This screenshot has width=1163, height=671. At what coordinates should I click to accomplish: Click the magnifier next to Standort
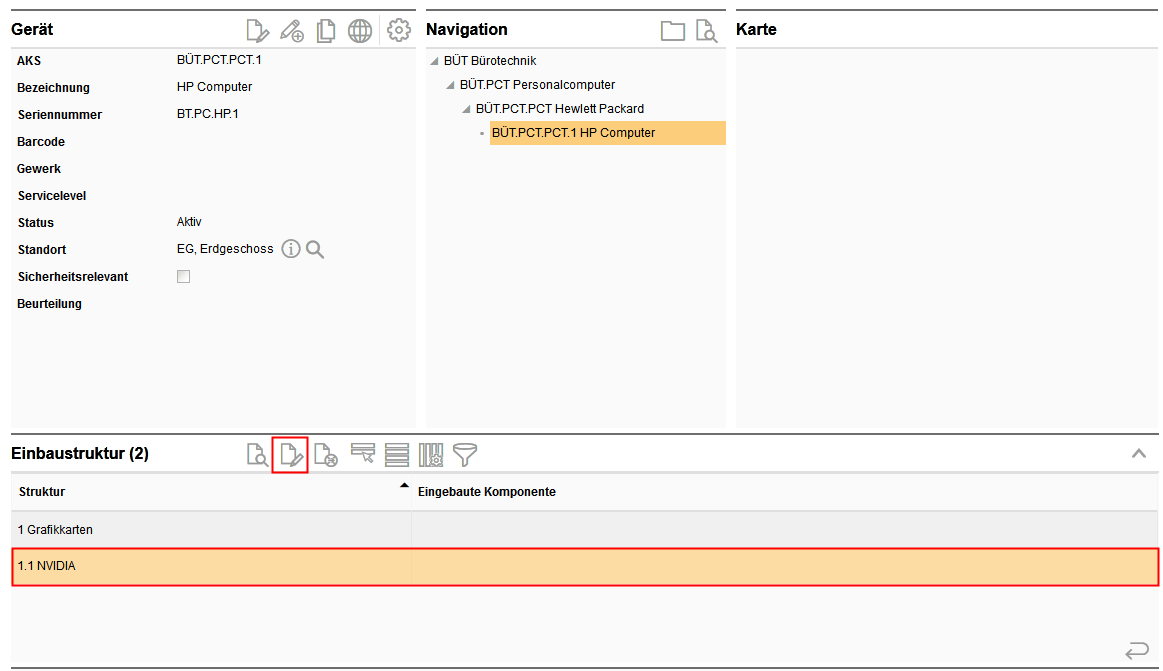coord(315,249)
